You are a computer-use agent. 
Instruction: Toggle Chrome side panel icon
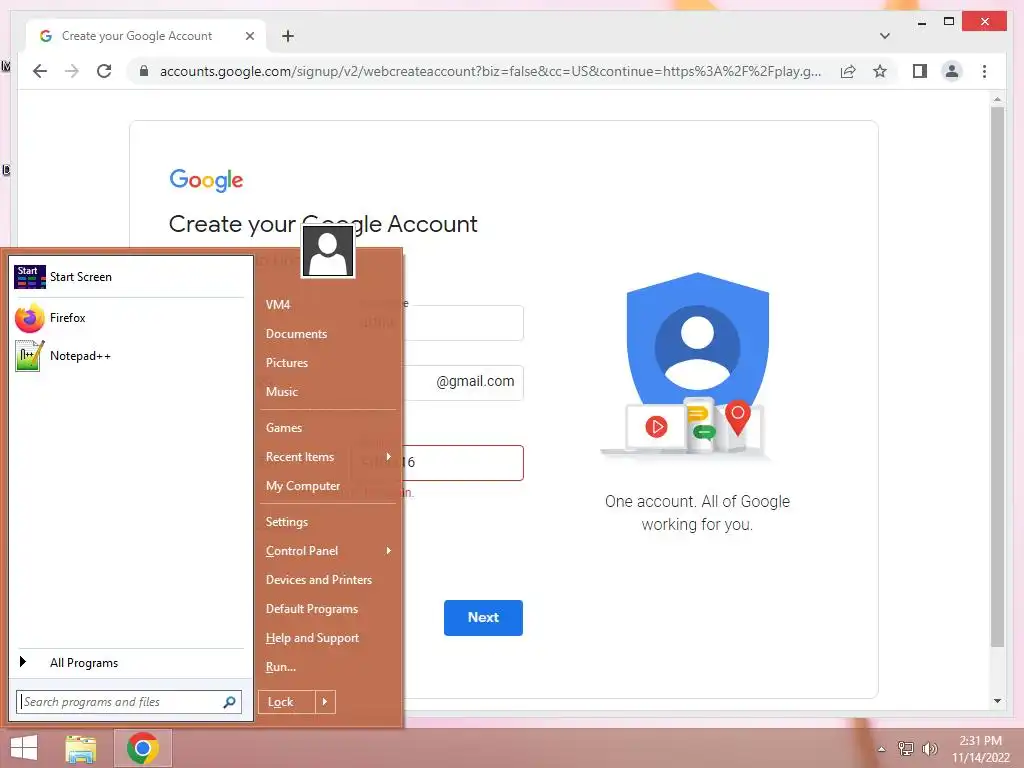click(x=920, y=71)
